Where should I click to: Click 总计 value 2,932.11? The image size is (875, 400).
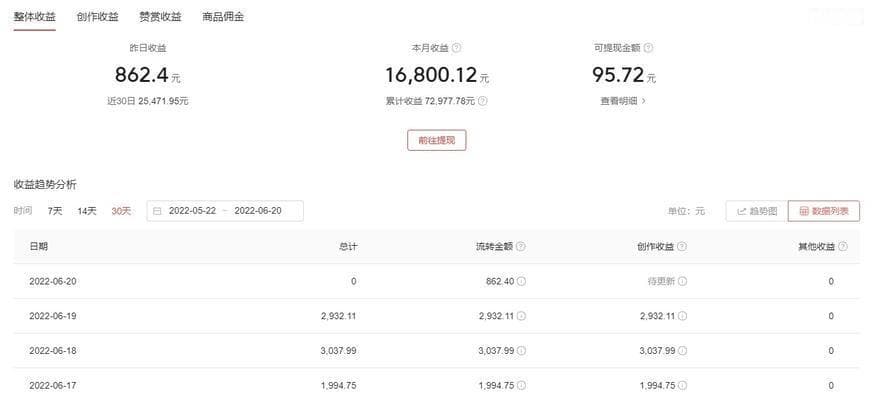(339, 316)
